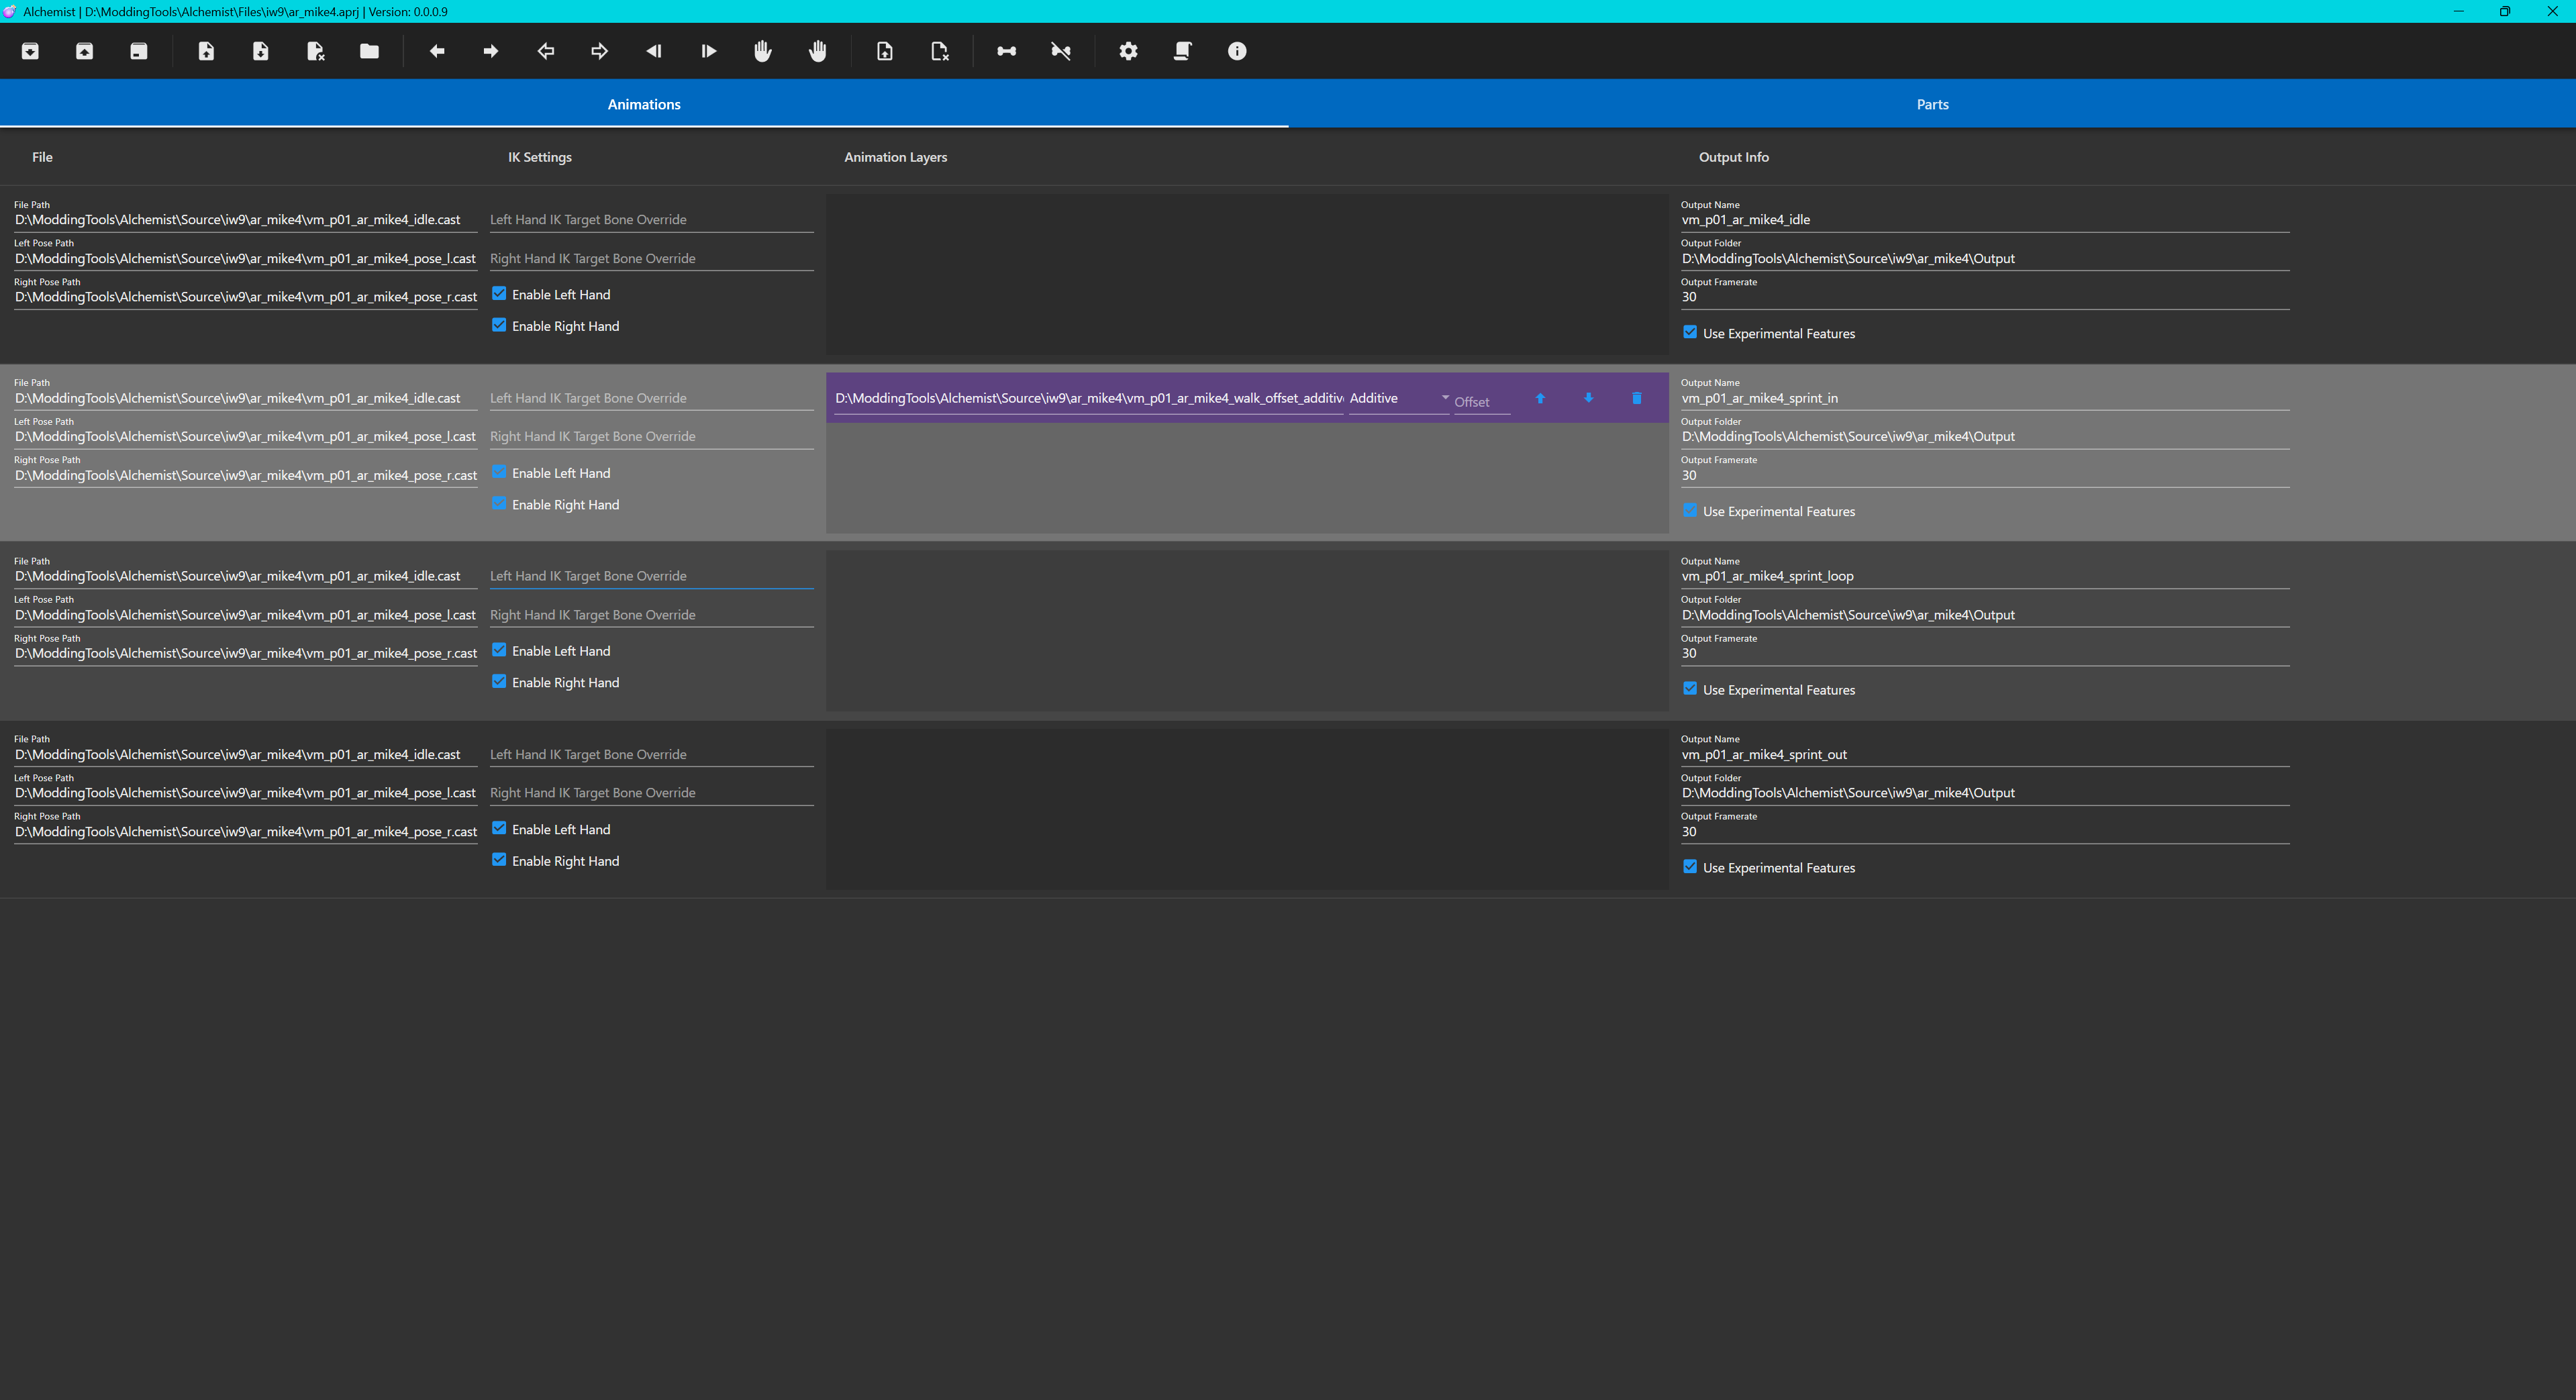Click the outlined left arrow icon
2576x1400 pixels.
545,51
